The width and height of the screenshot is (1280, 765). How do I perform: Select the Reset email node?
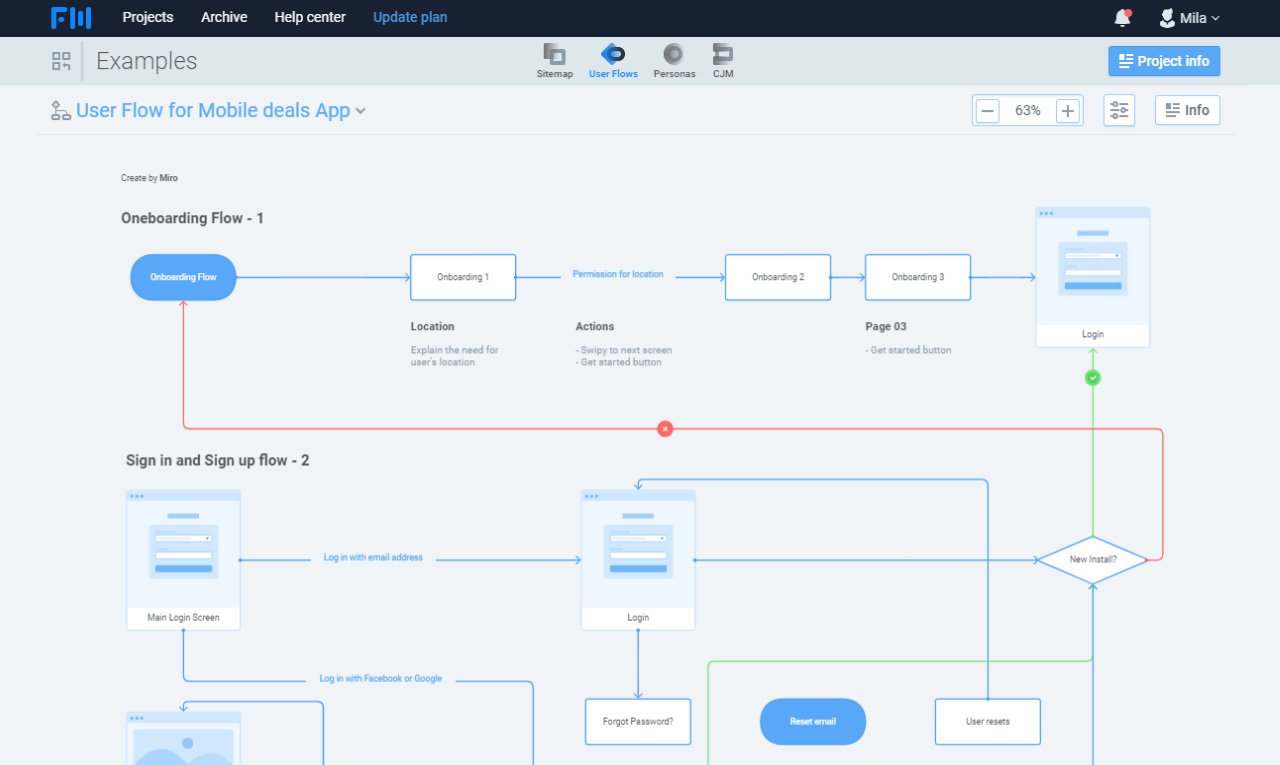pos(813,722)
